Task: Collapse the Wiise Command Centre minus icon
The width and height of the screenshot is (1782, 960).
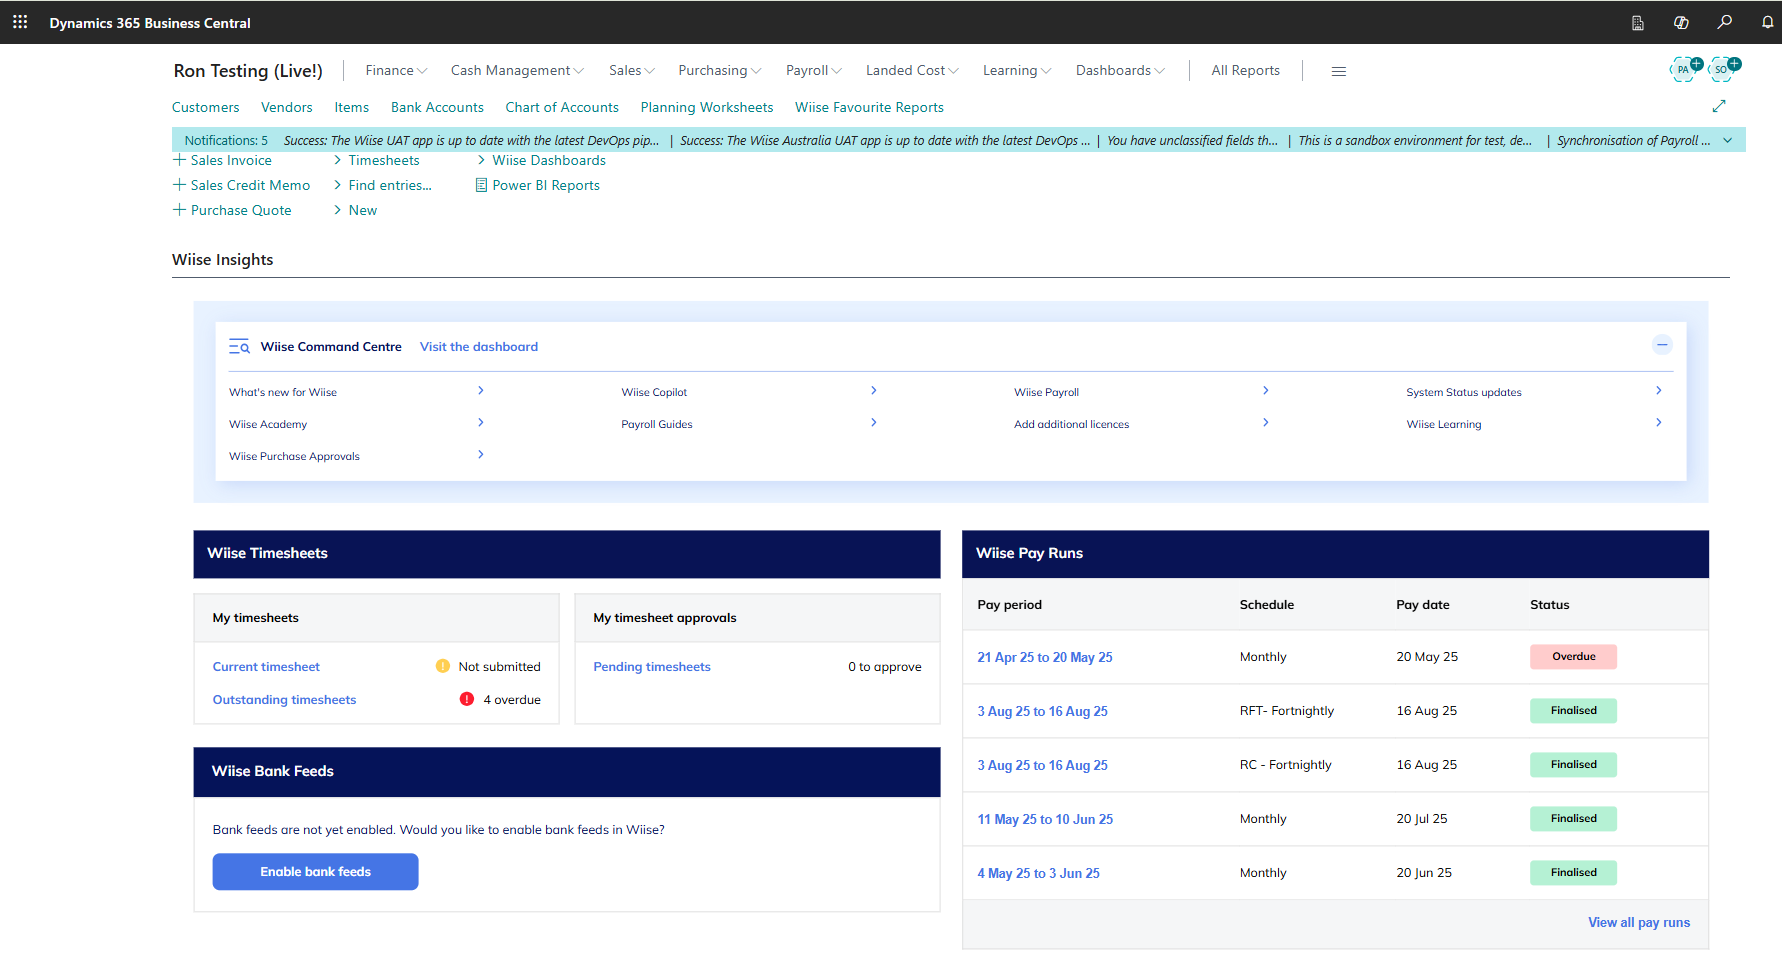Action: [x=1662, y=345]
